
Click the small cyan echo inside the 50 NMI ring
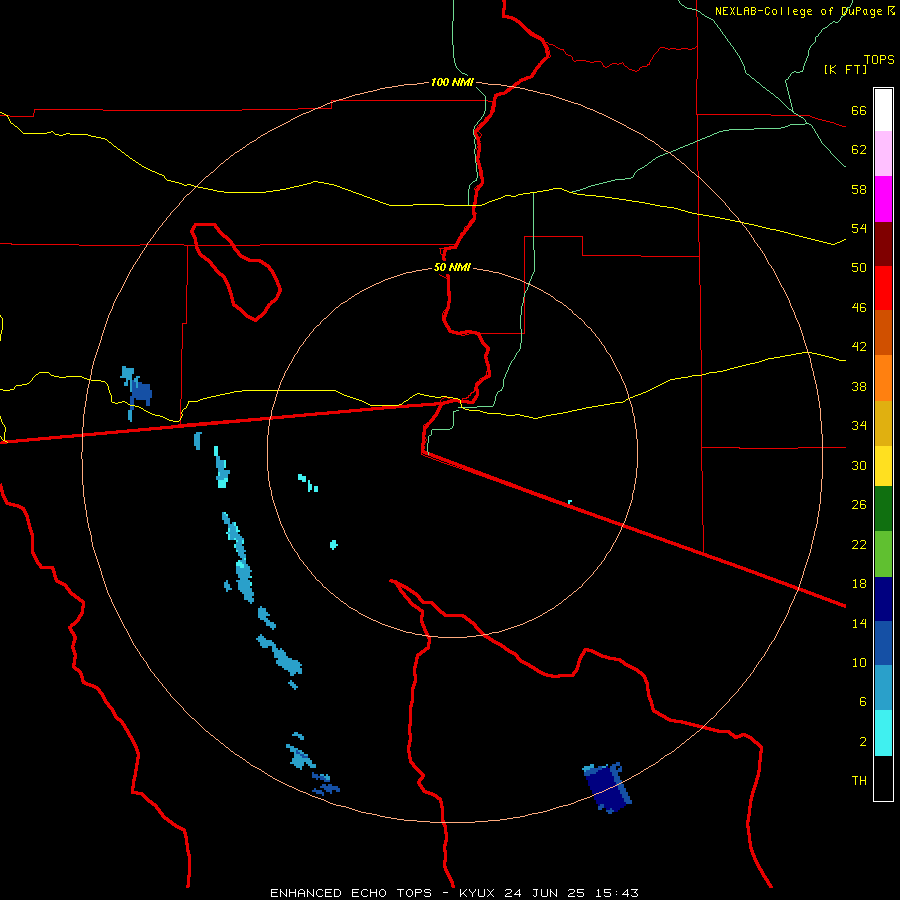[x=333, y=544]
